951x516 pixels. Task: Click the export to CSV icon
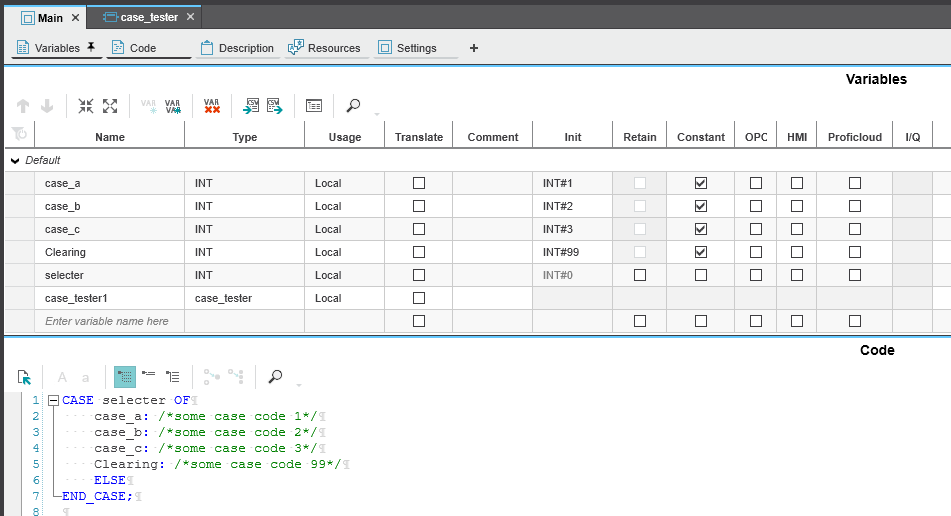coord(275,106)
